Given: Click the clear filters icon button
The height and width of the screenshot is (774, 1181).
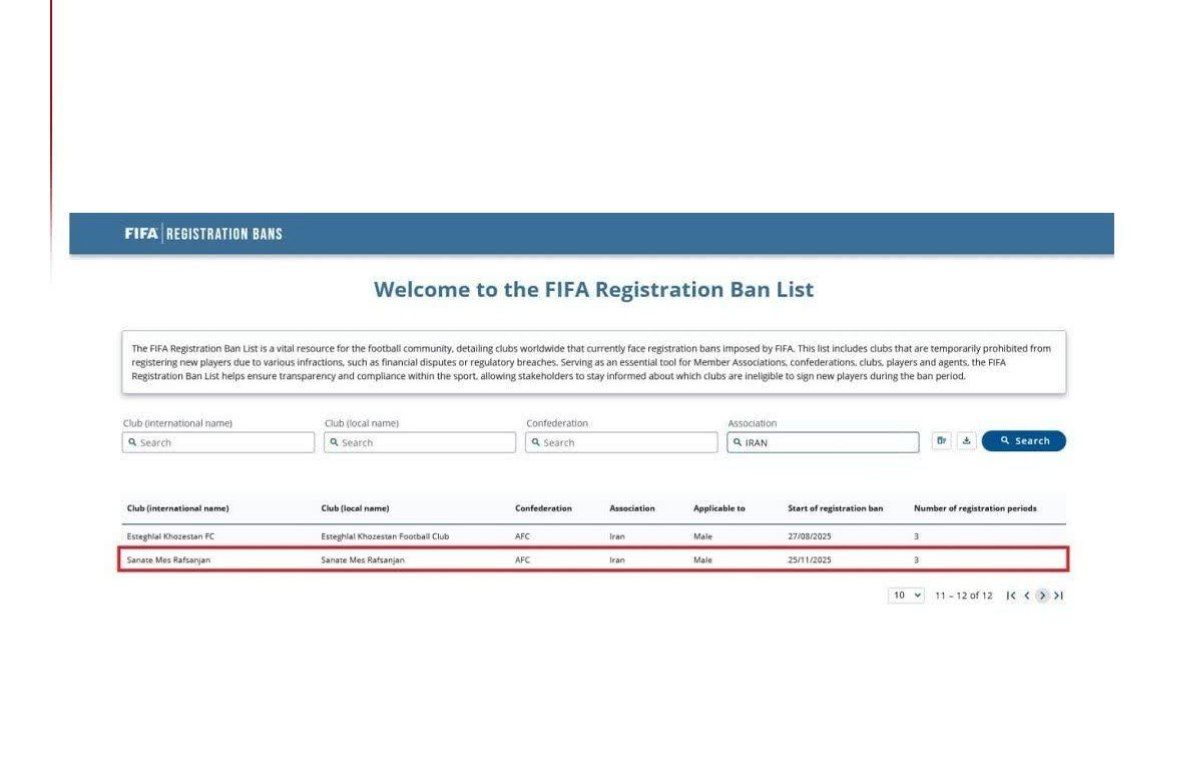Looking at the screenshot, I should 941,441.
